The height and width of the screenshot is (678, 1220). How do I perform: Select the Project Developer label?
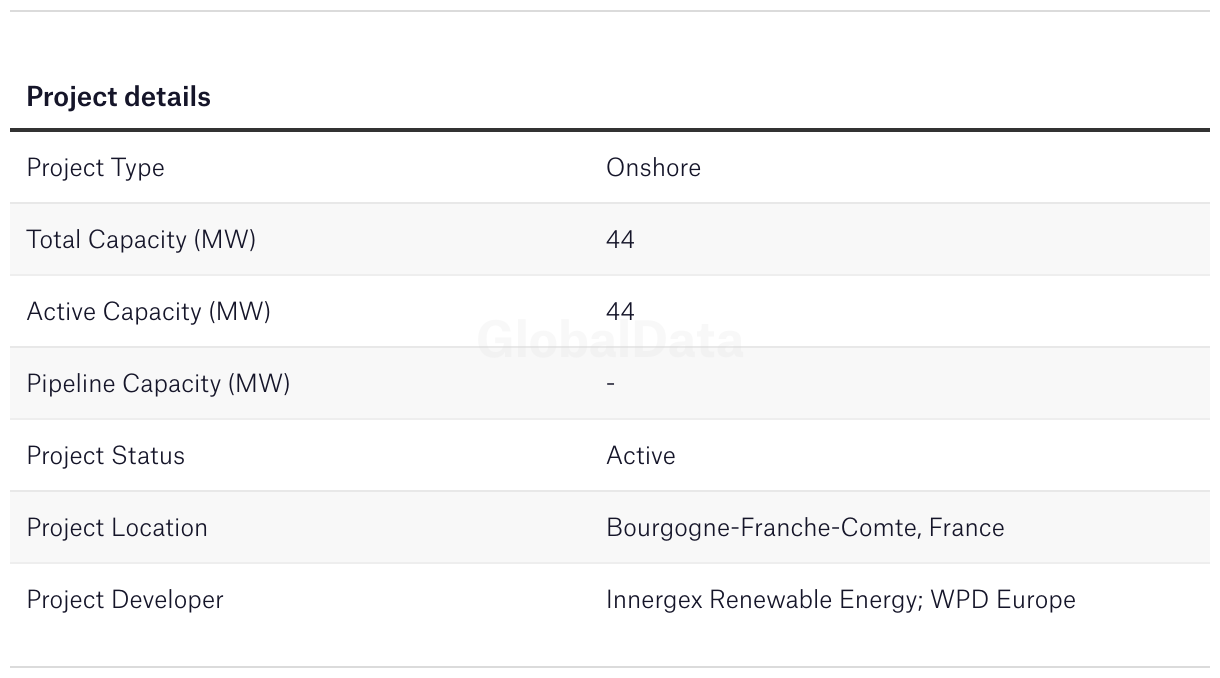[125, 599]
